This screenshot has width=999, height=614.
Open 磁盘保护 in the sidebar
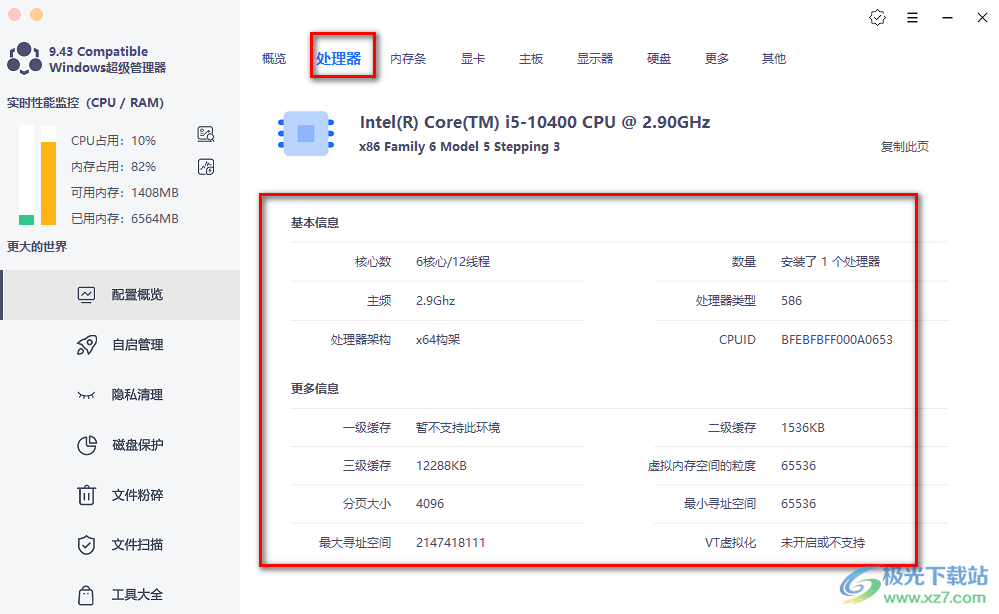[120, 445]
